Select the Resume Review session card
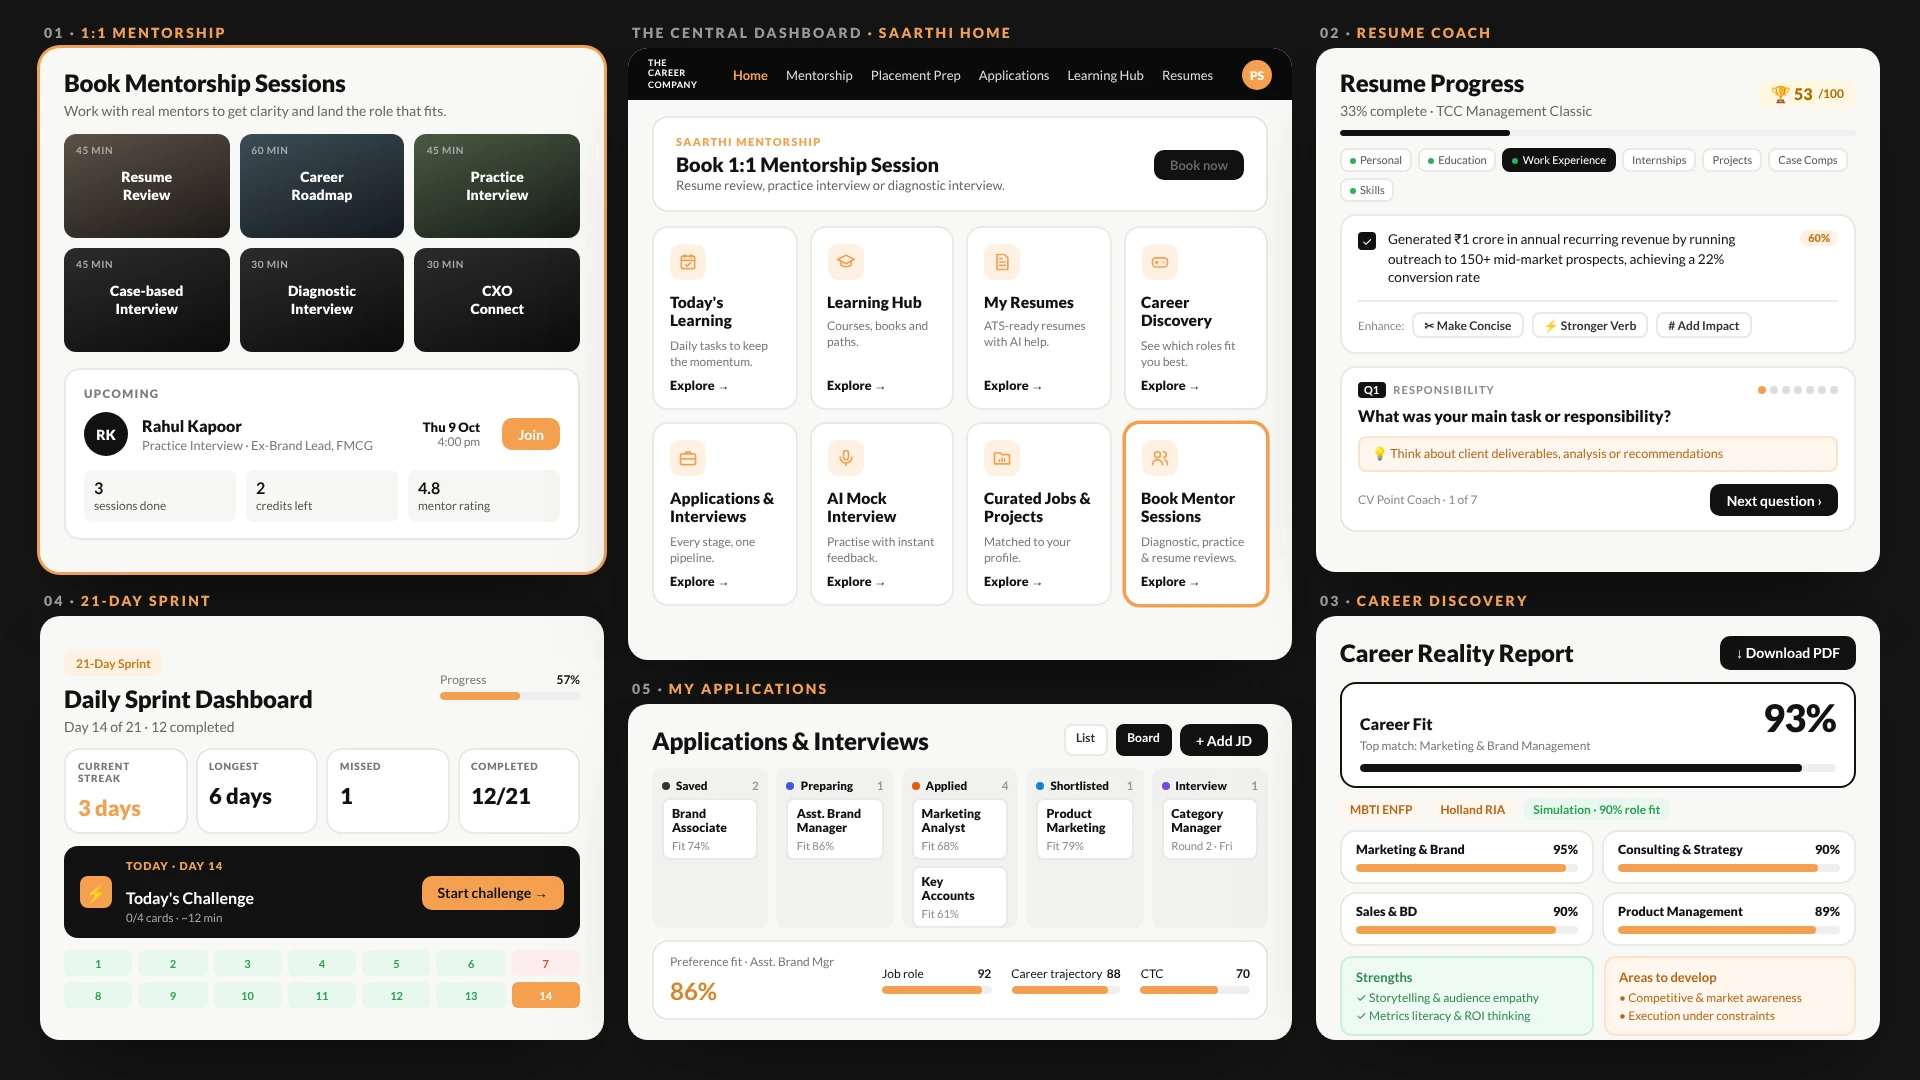This screenshot has height=1080, width=1920. 147,186
